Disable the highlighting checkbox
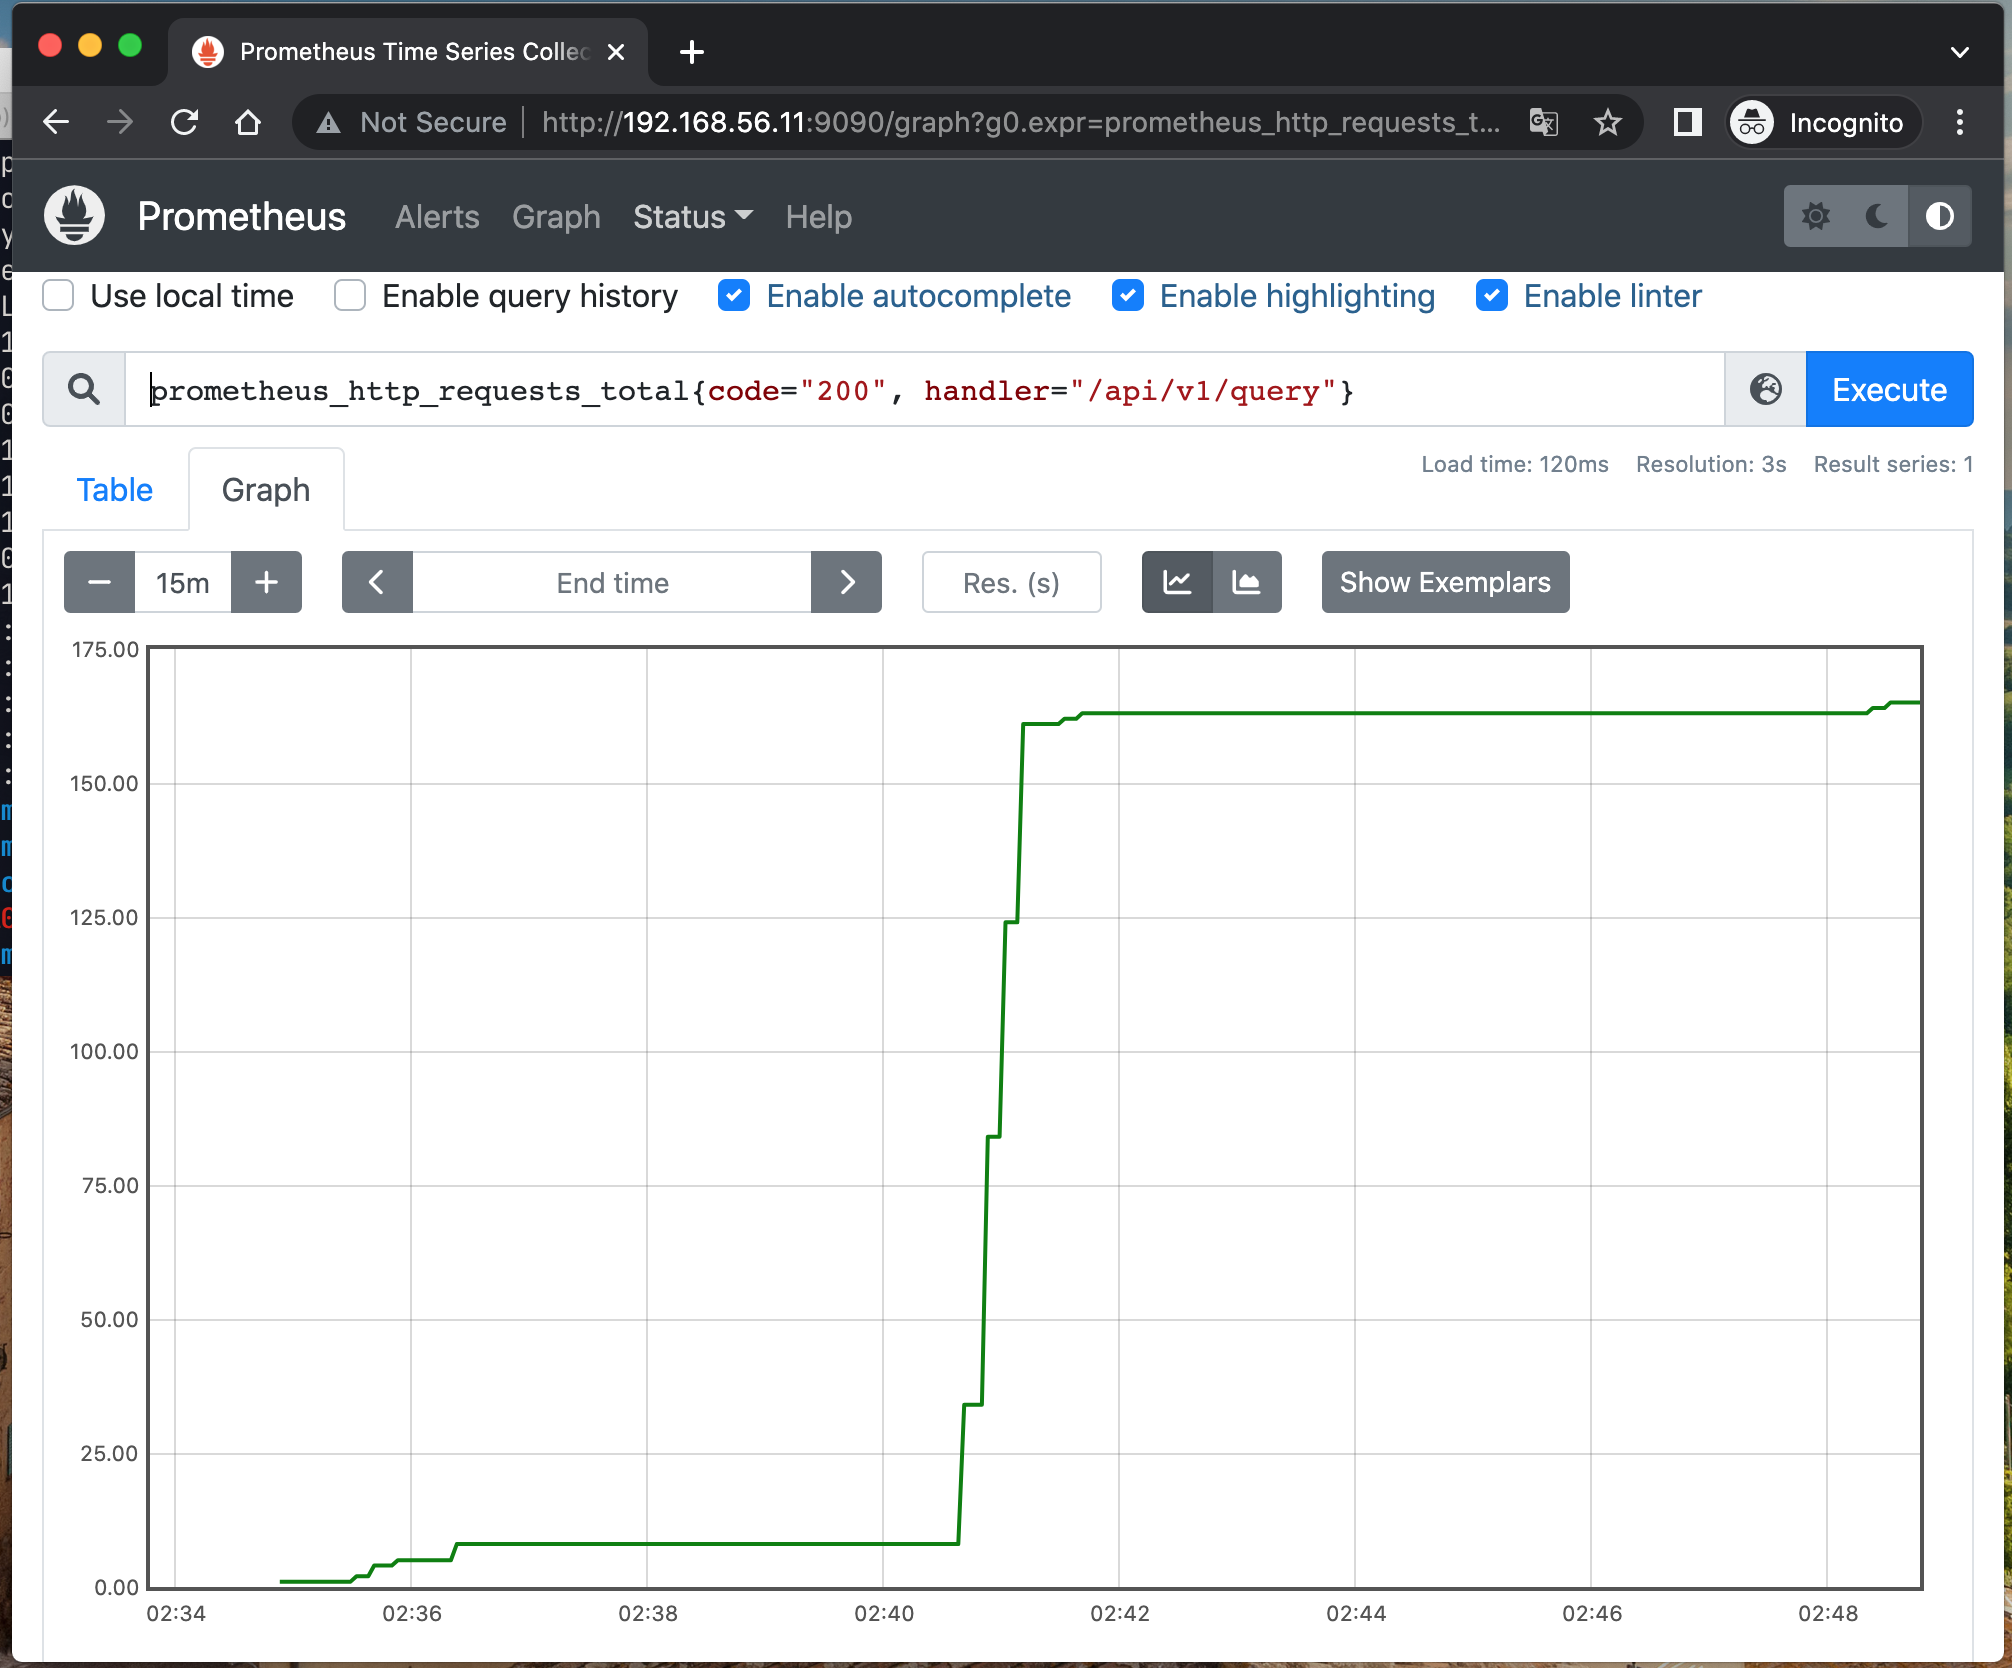This screenshot has width=2012, height=1668. click(1128, 296)
